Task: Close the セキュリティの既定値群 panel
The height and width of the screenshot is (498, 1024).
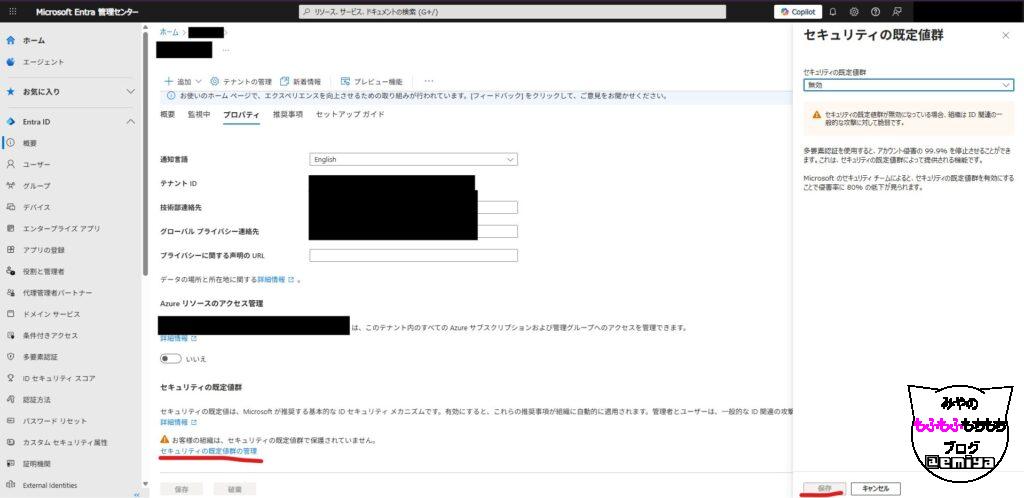Action: pos(1006,35)
